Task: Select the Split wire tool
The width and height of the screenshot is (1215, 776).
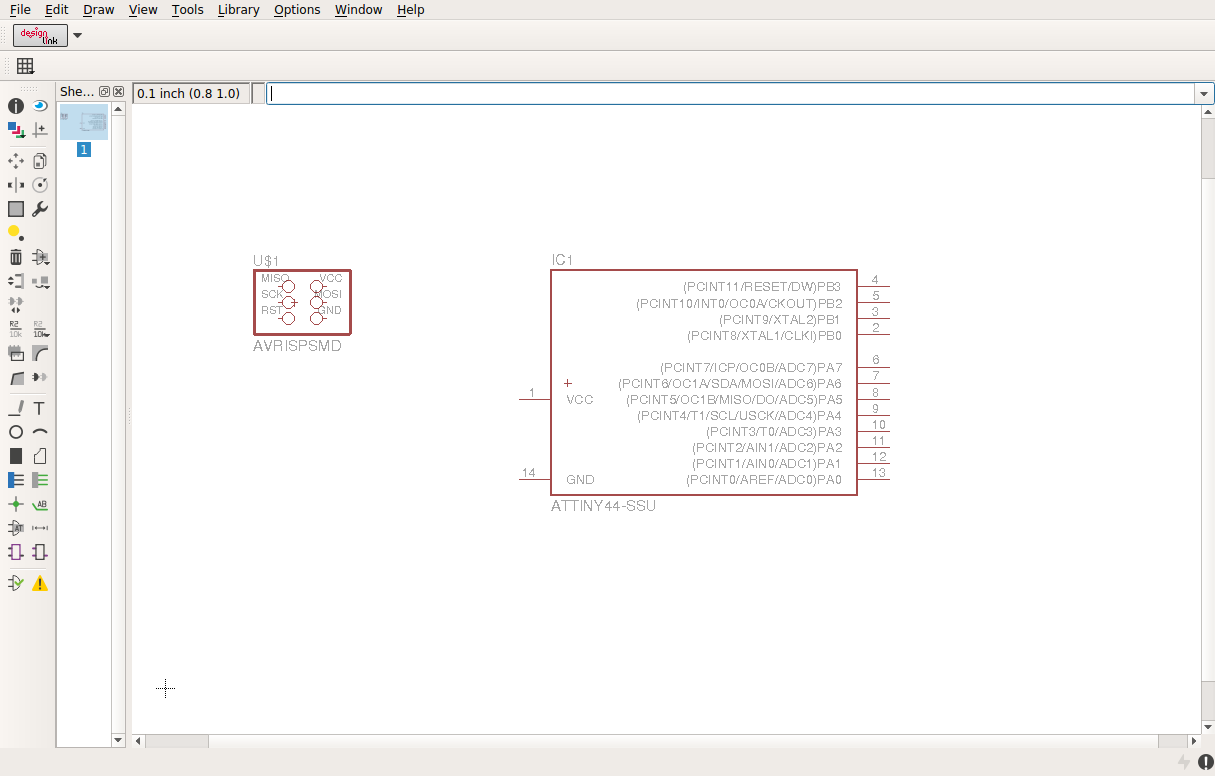Action: click(x=16, y=377)
